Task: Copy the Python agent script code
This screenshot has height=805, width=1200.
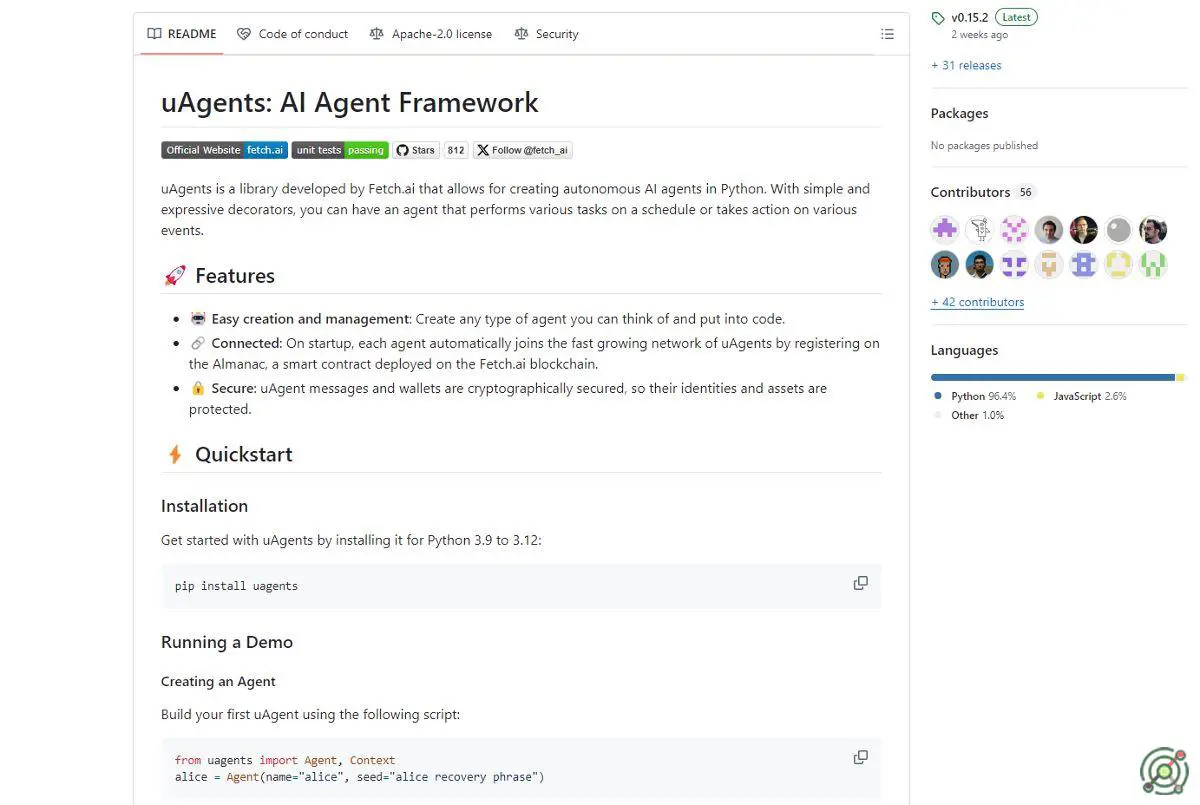Action: [860, 757]
